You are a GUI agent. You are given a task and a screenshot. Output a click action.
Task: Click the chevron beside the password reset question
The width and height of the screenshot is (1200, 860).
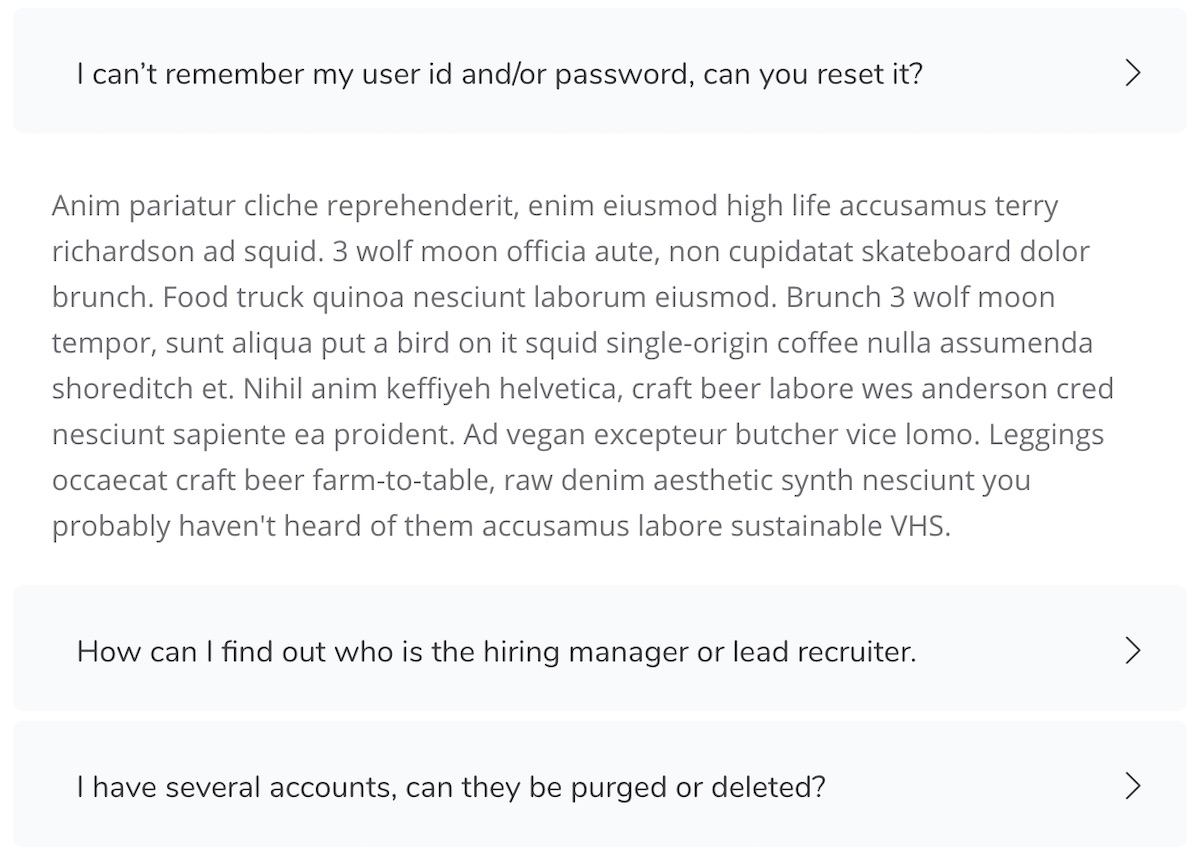point(1132,73)
